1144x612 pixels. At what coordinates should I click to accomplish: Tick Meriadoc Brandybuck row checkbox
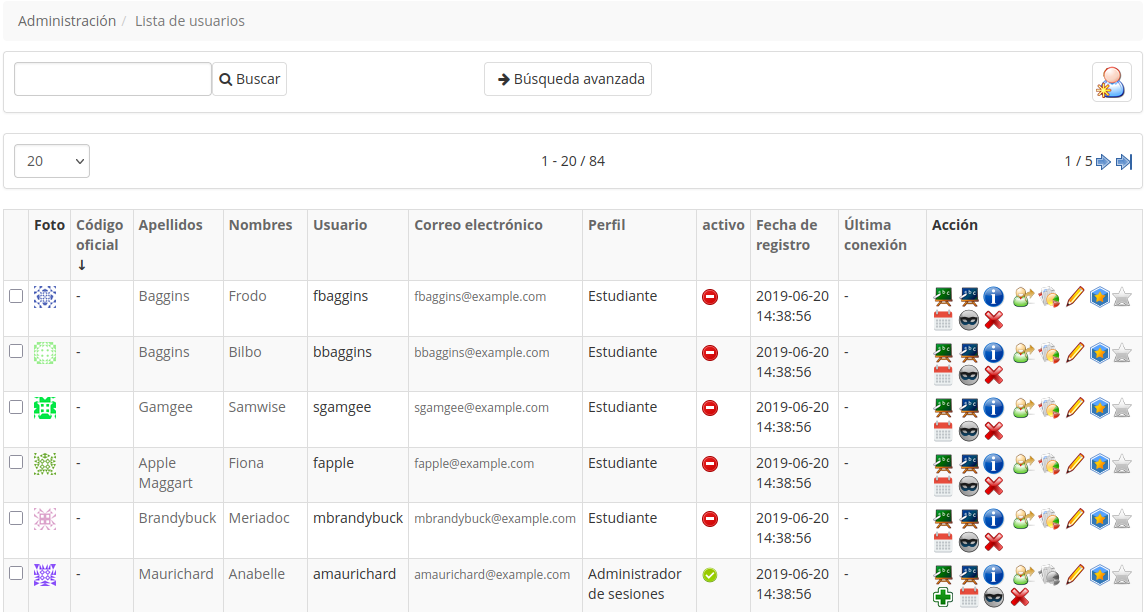(x=16, y=518)
